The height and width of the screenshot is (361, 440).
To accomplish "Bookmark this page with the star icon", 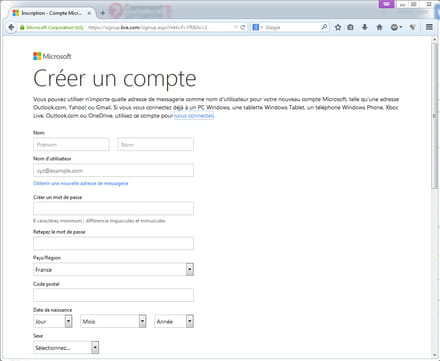I will (338, 27).
